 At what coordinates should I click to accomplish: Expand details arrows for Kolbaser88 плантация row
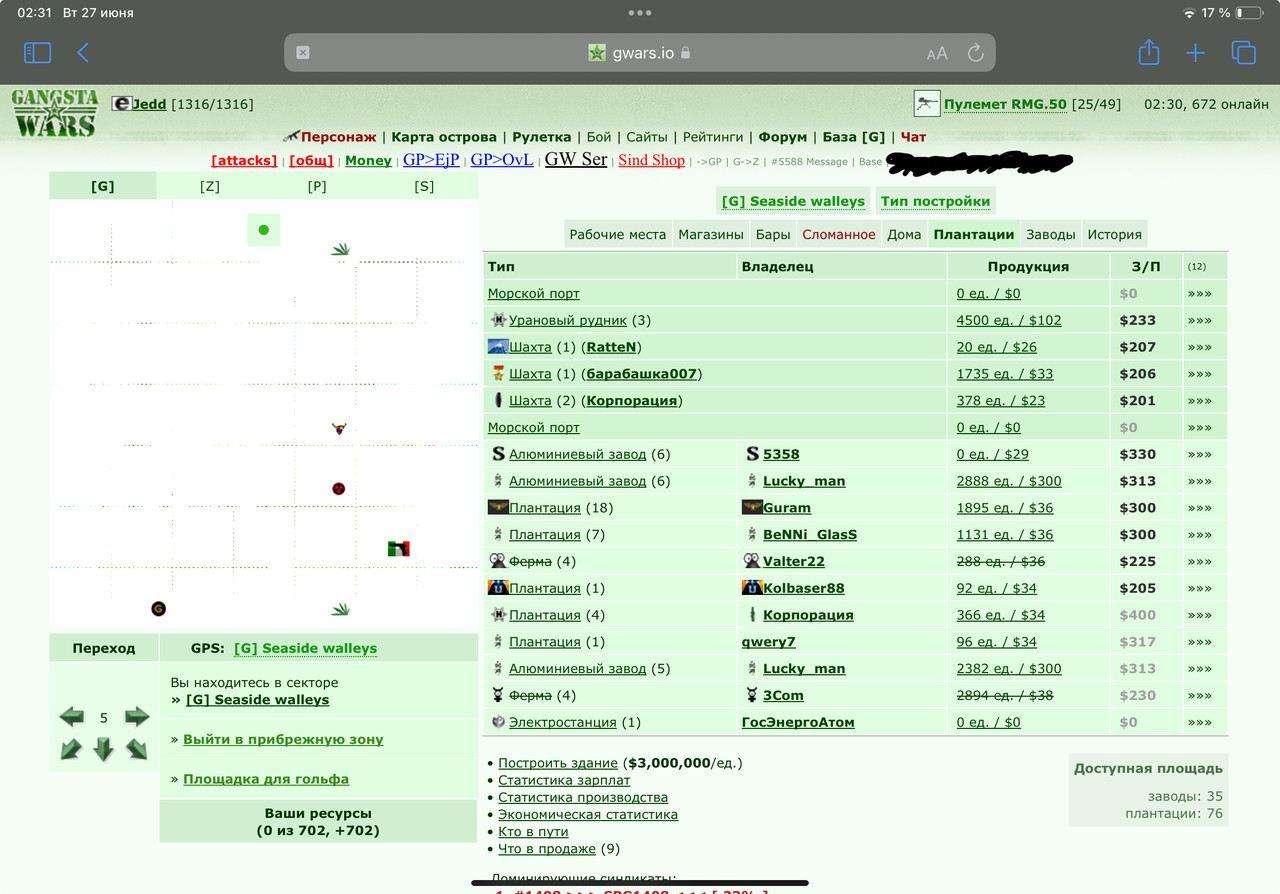pos(1199,588)
